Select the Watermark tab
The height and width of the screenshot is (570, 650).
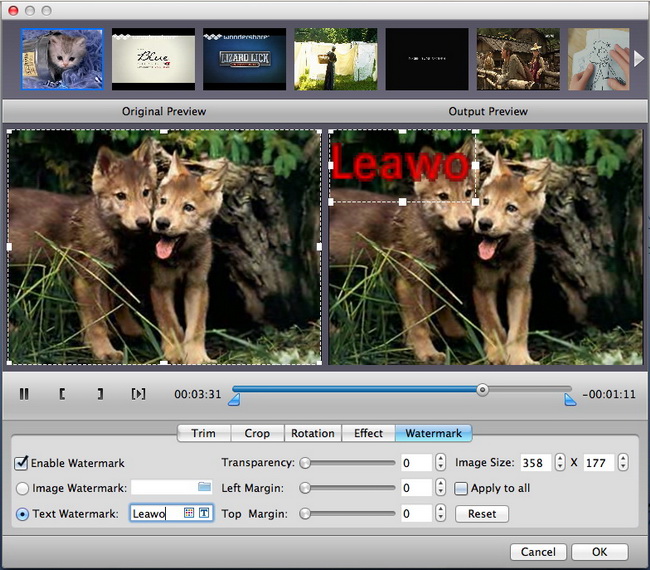[x=434, y=433]
